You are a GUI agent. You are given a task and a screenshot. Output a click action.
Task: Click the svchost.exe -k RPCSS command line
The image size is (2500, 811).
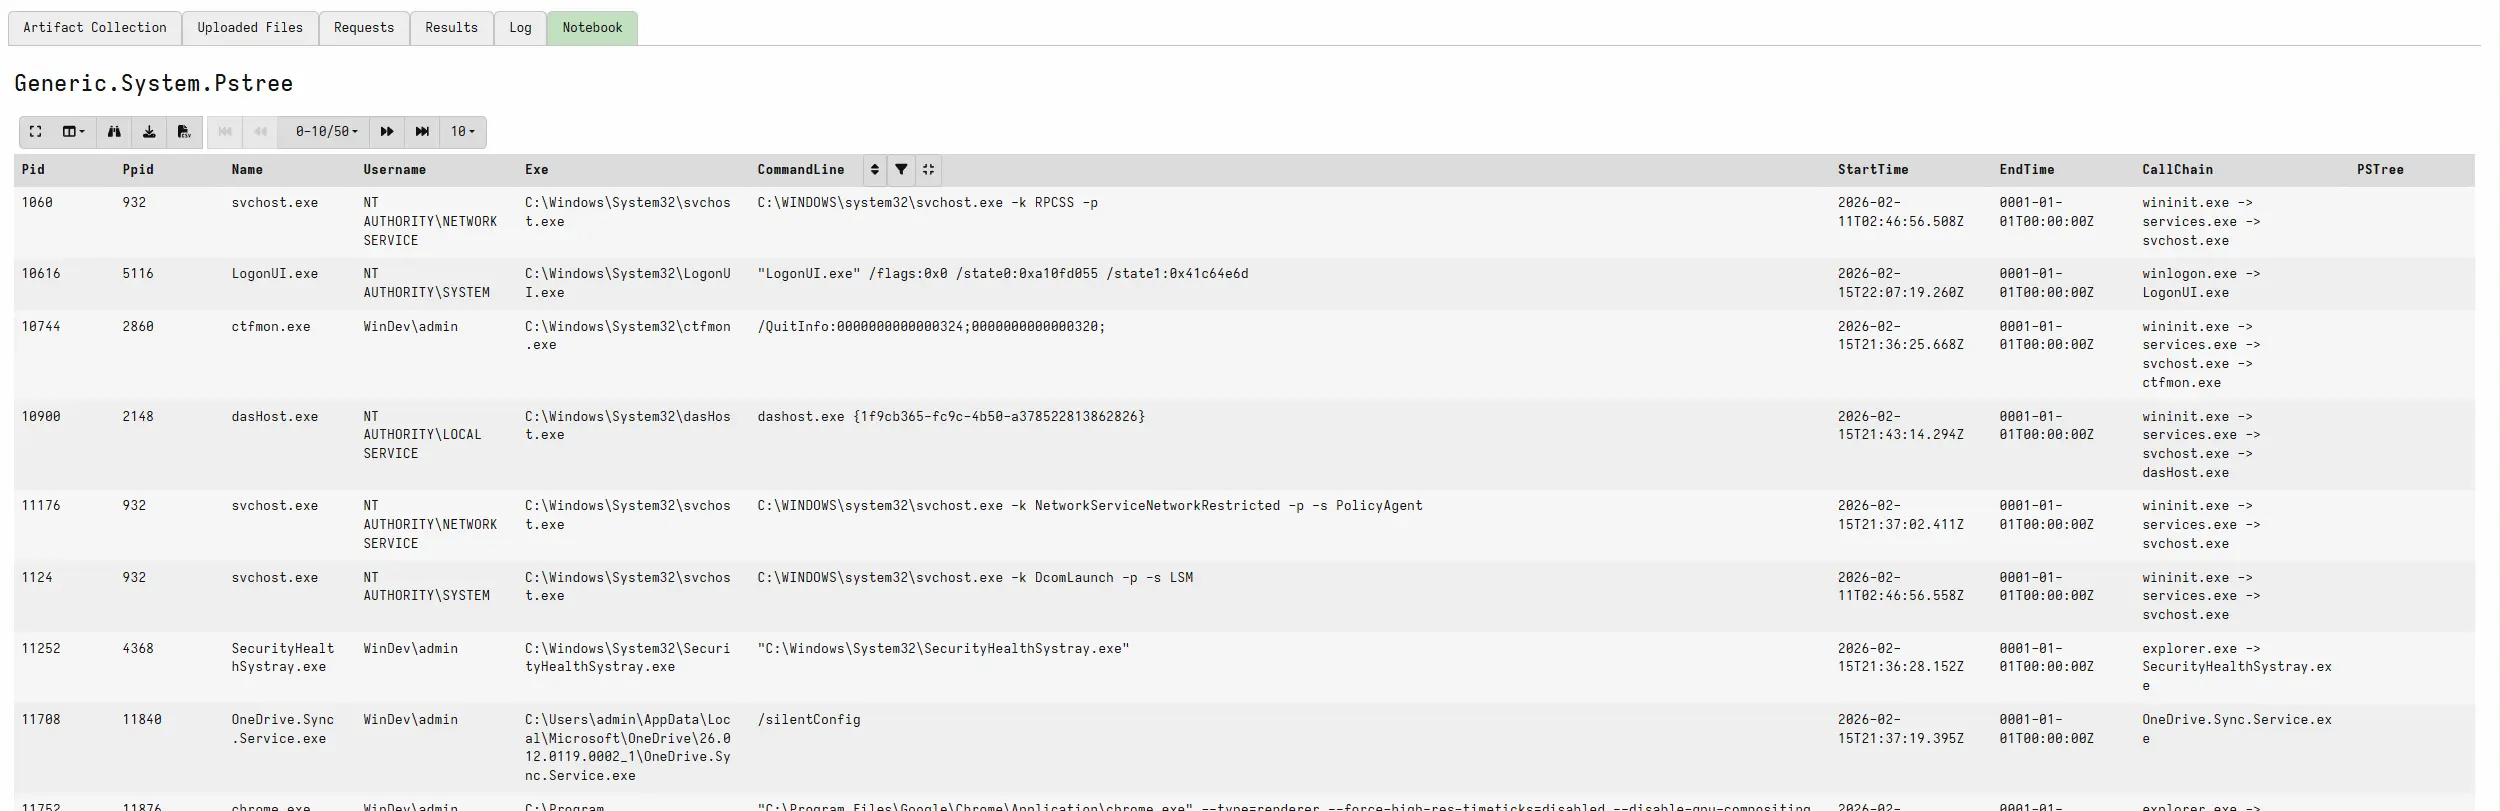point(927,203)
